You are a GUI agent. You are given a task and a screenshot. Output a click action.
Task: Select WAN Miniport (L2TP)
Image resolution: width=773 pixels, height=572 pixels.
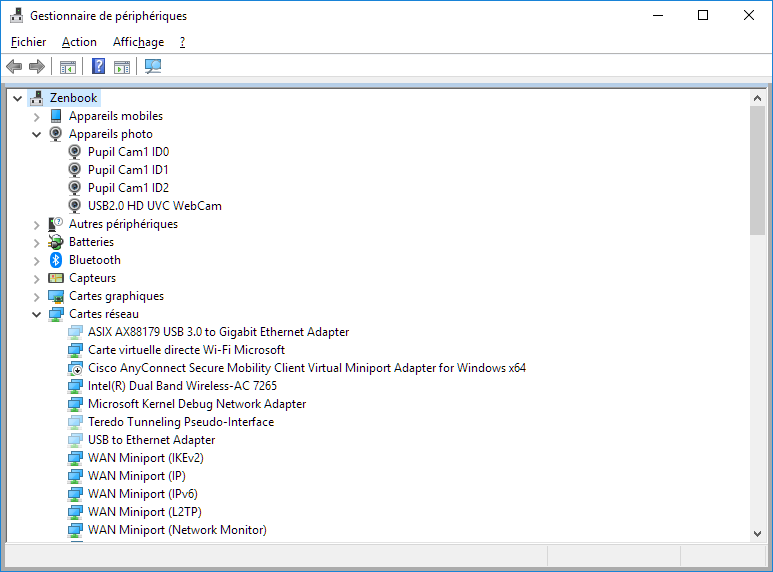point(144,512)
